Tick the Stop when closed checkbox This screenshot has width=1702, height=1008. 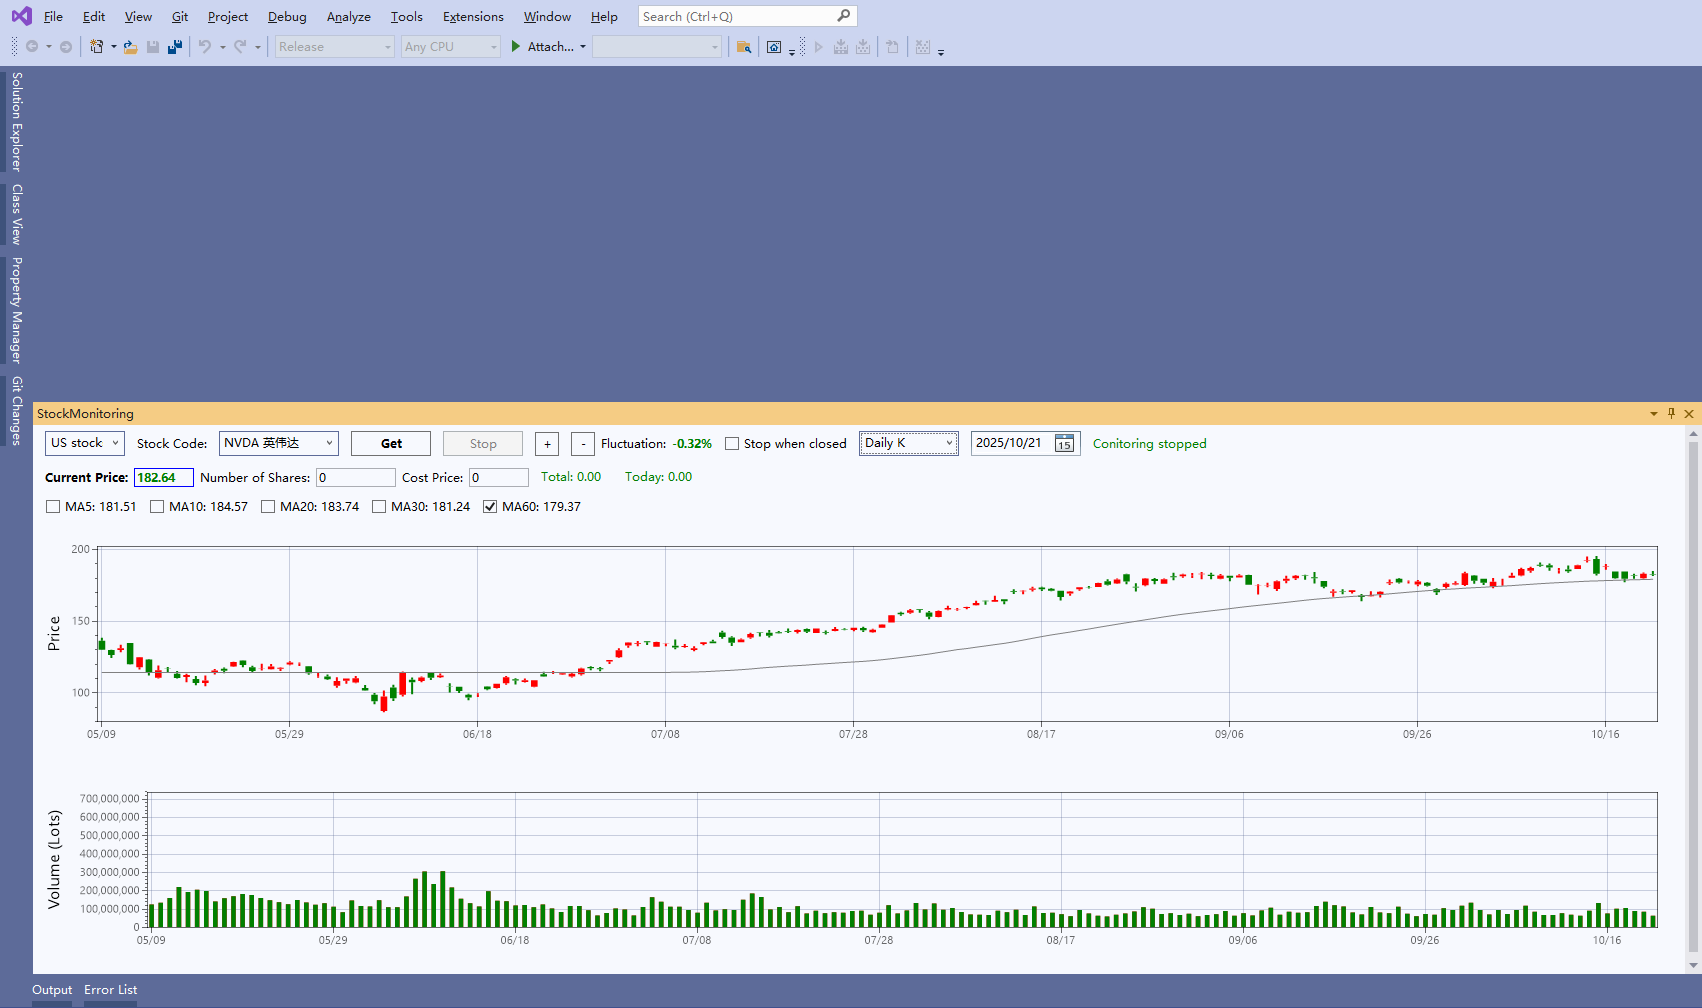click(x=732, y=444)
